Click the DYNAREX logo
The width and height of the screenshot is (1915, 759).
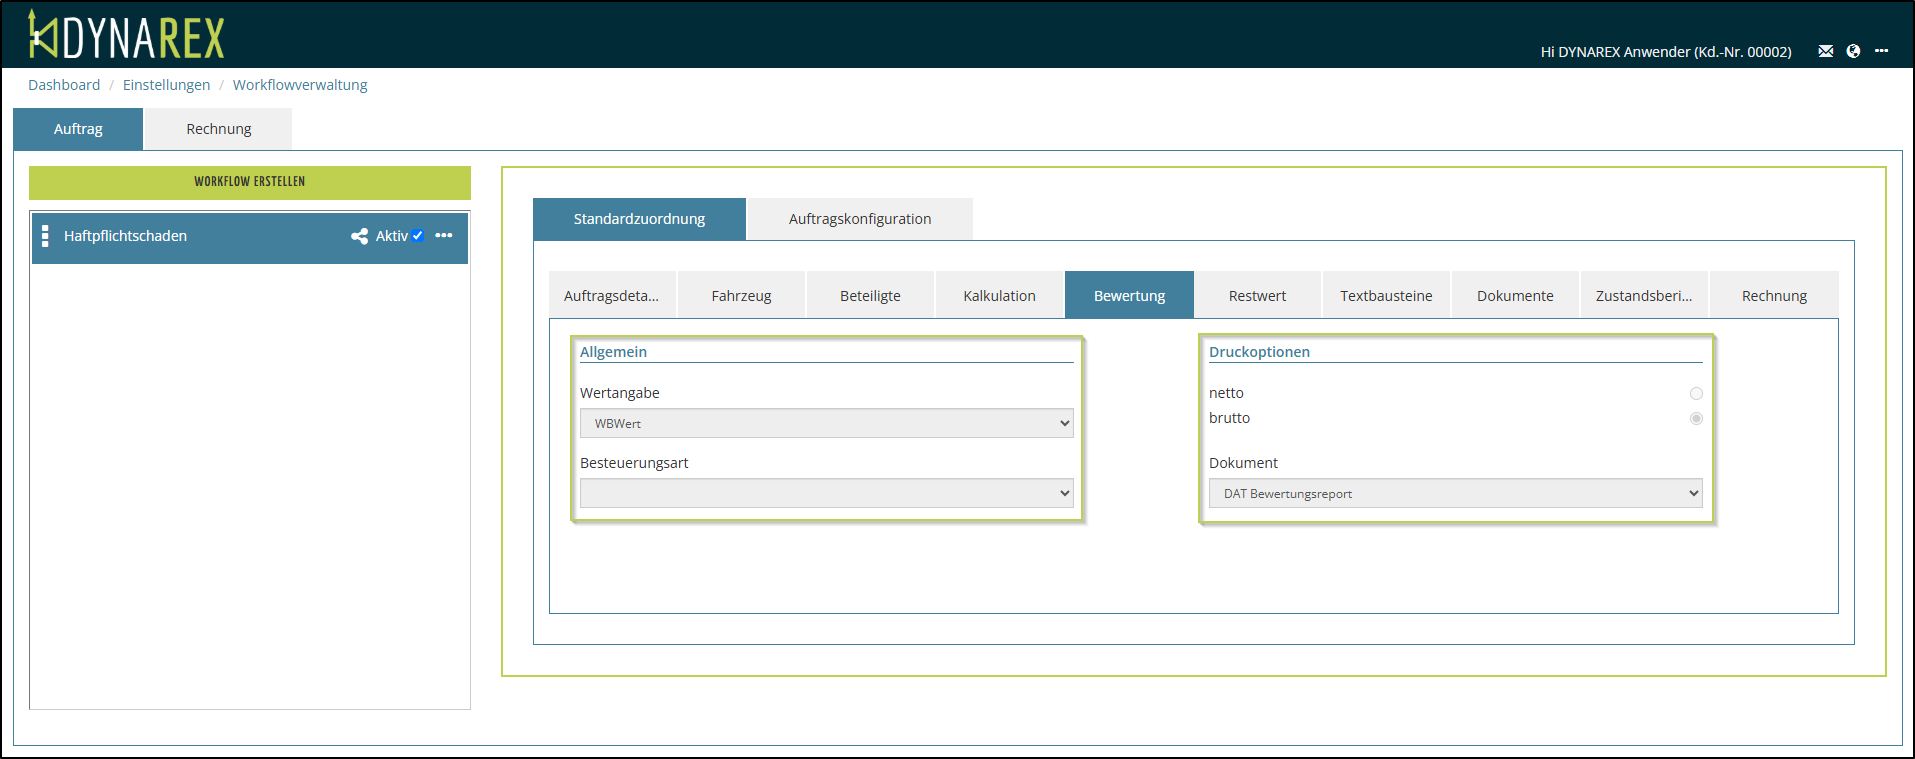(126, 36)
